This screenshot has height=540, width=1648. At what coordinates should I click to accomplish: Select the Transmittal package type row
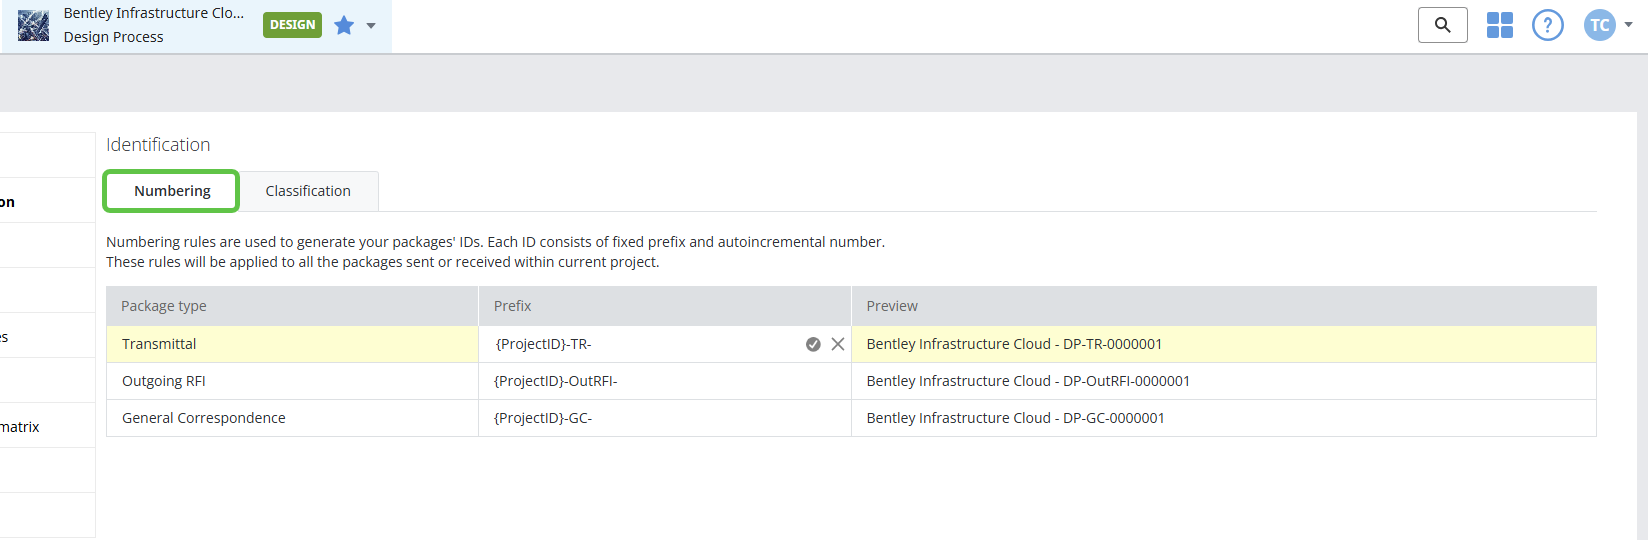pos(159,344)
